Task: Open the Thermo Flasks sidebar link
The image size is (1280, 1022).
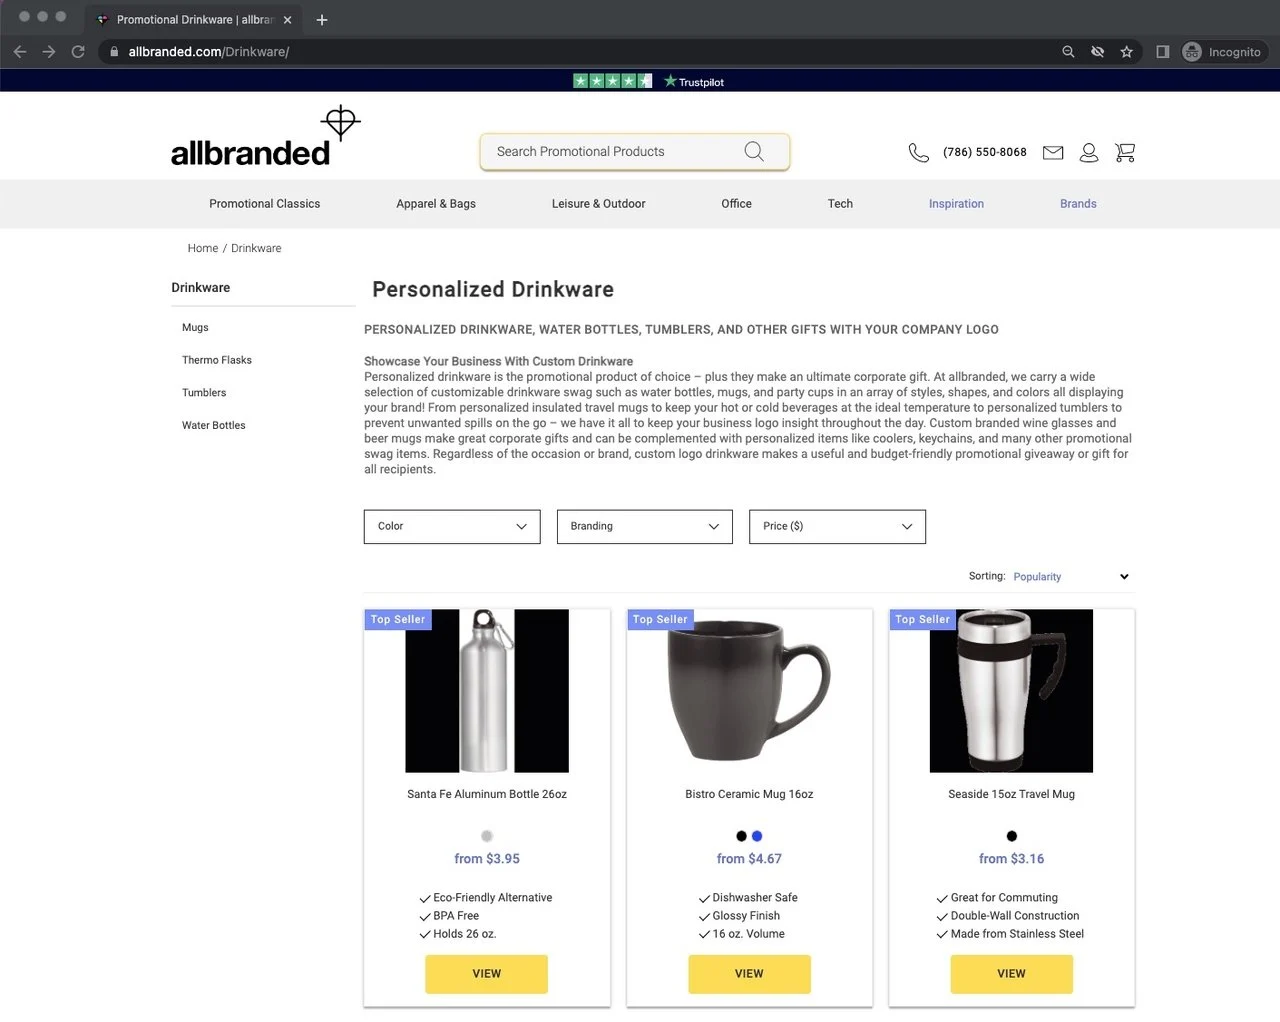Action: tap(217, 360)
